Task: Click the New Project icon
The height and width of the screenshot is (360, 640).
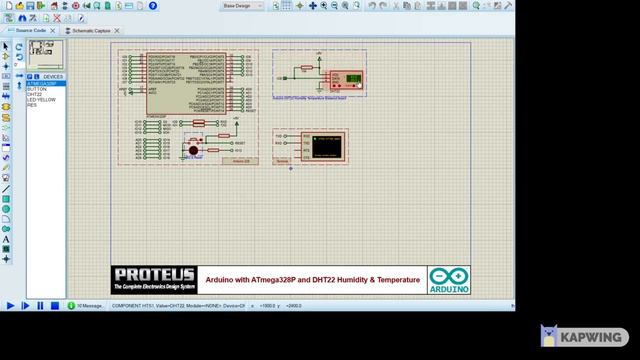Action: [x=9, y=6]
